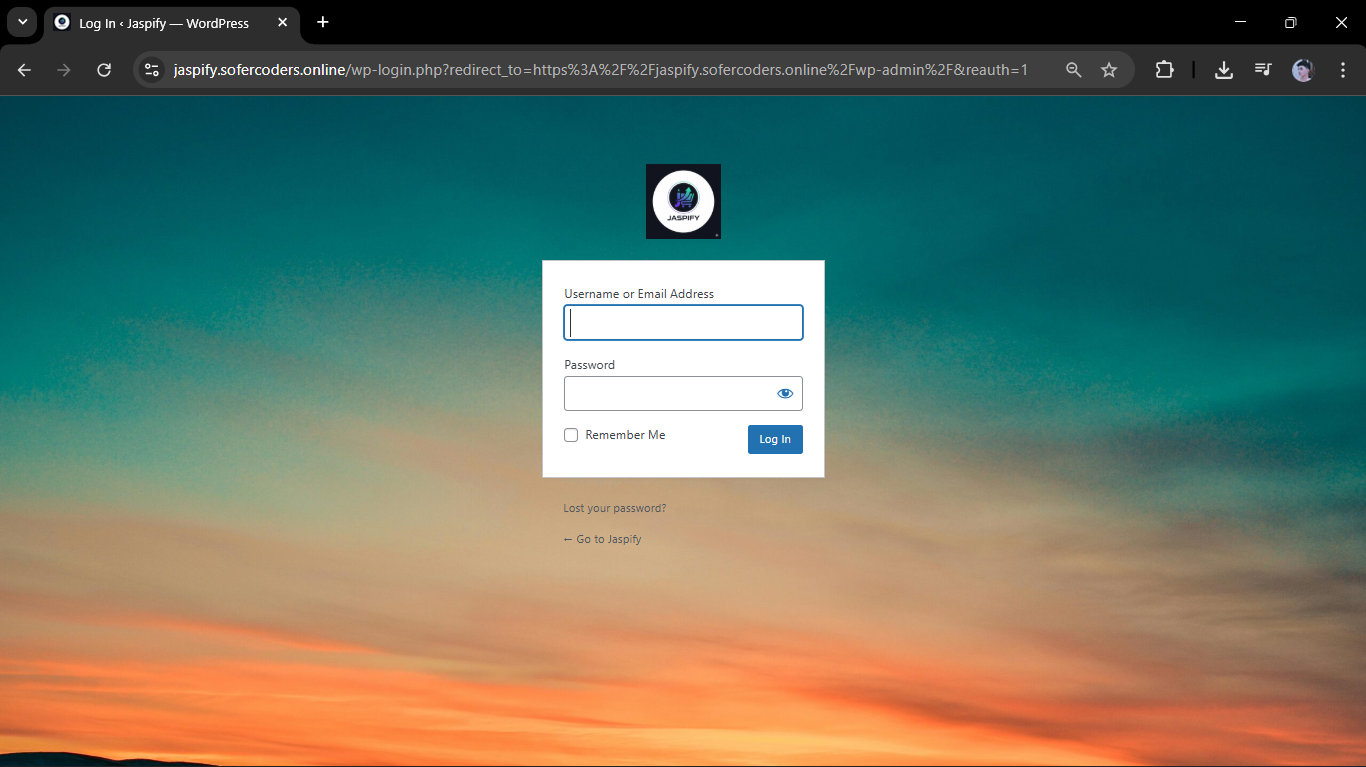Click the page reload icon
This screenshot has width=1366, height=767.
tap(103, 70)
